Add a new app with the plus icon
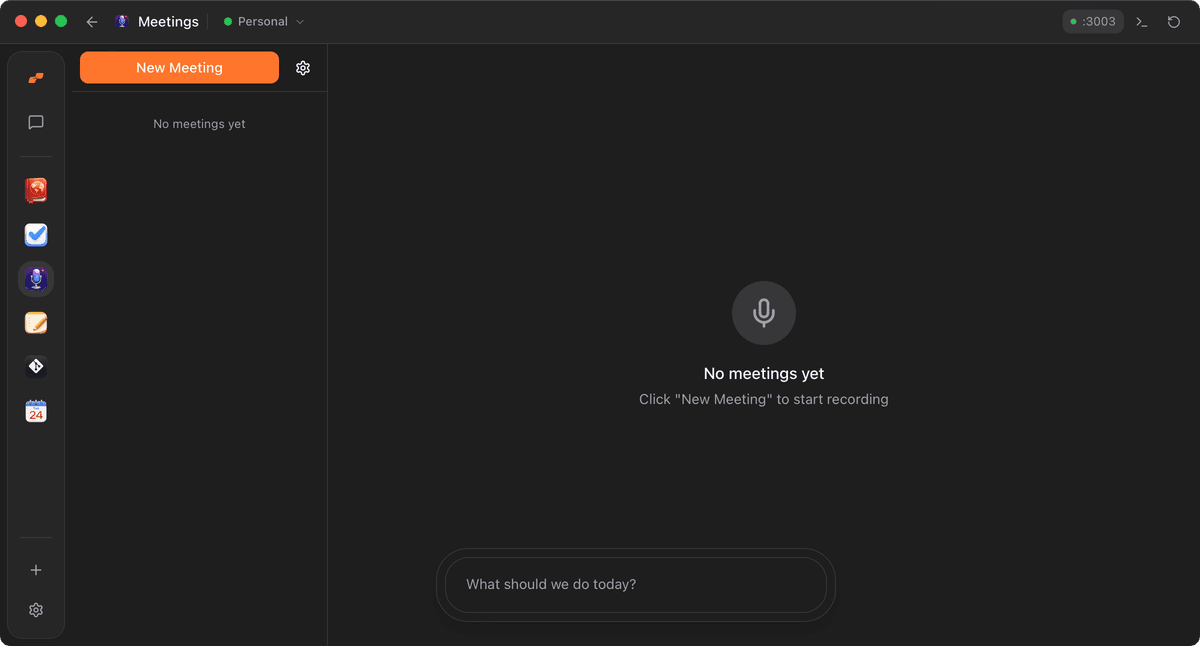1200x646 pixels. tap(35, 570)
